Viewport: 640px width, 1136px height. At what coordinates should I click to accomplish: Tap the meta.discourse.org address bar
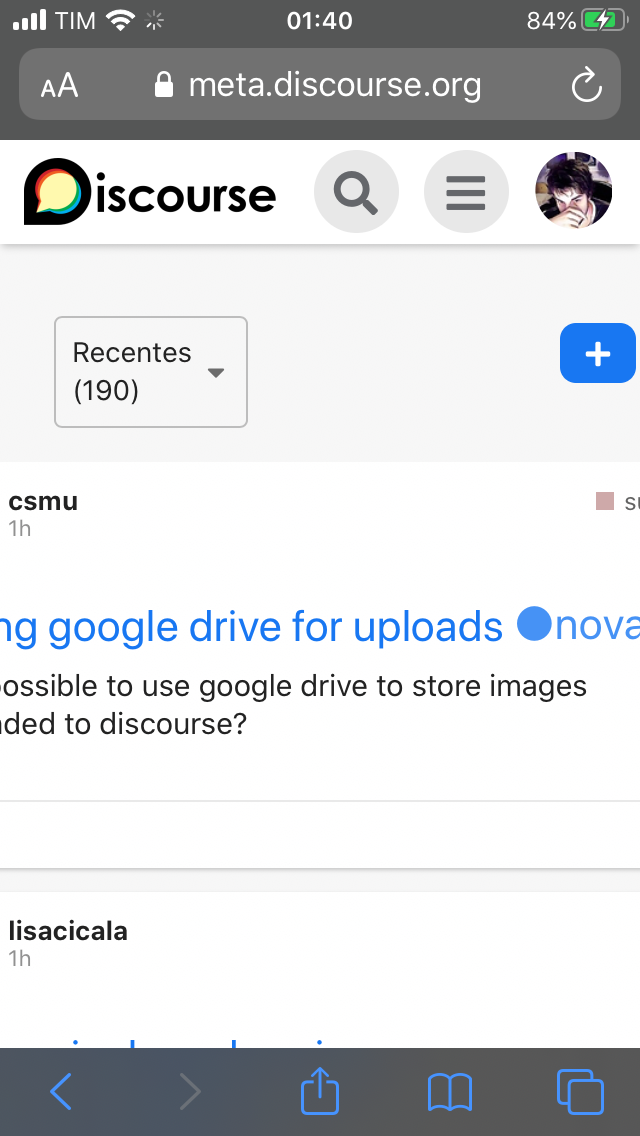pos(334,86)
